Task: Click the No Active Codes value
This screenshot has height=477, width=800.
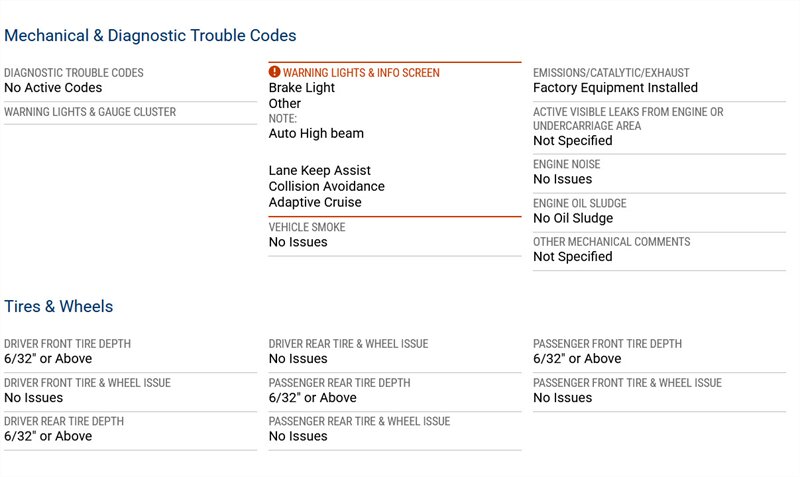Action: (53, 88)
